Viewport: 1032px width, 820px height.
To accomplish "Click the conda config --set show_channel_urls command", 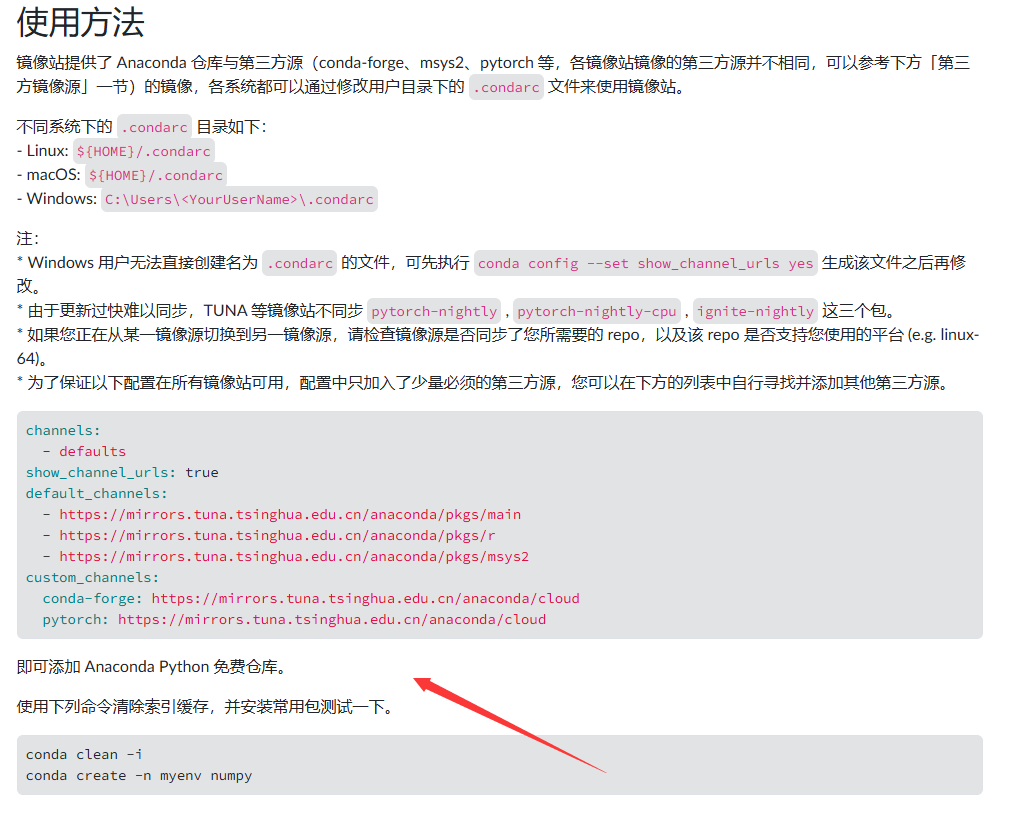I will pyautogui.click(x=645, y=263).
